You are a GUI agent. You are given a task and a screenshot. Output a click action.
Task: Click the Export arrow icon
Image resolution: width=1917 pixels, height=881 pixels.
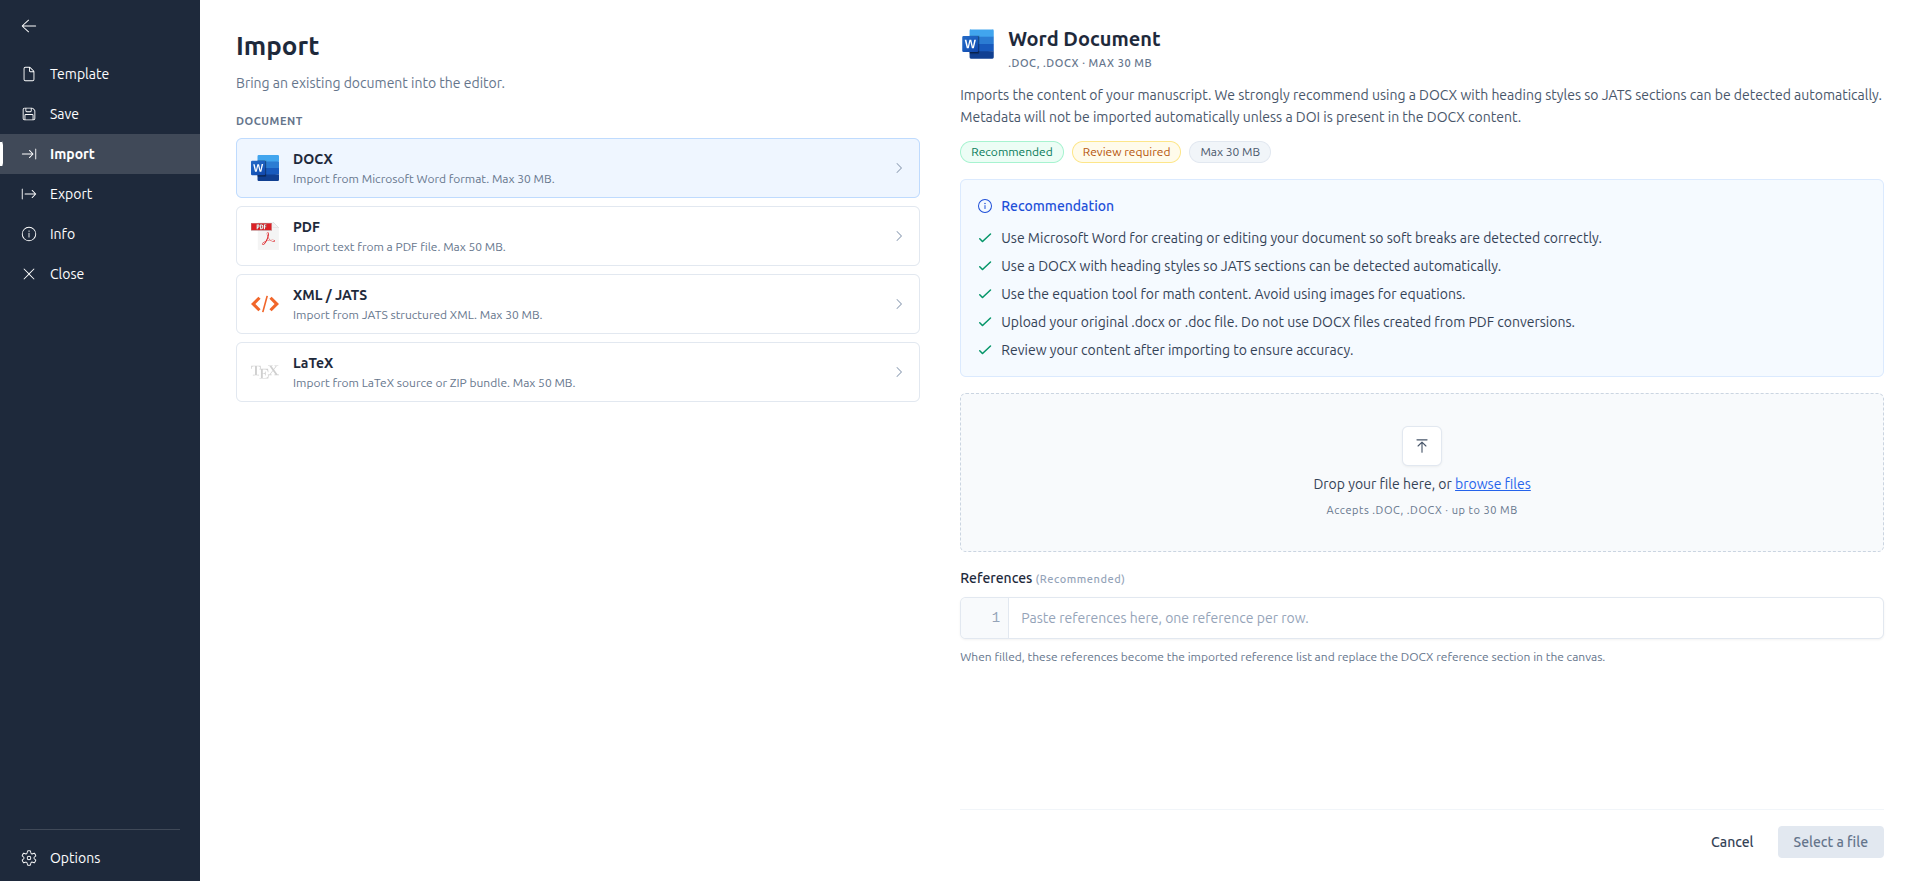tap(29, 194)
